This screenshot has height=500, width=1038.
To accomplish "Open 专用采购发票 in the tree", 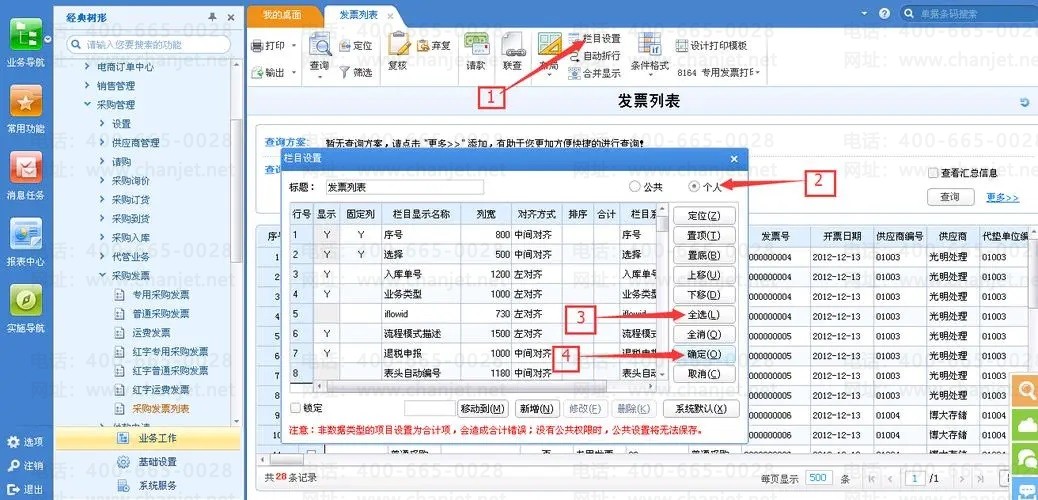I will coord(161,295).
